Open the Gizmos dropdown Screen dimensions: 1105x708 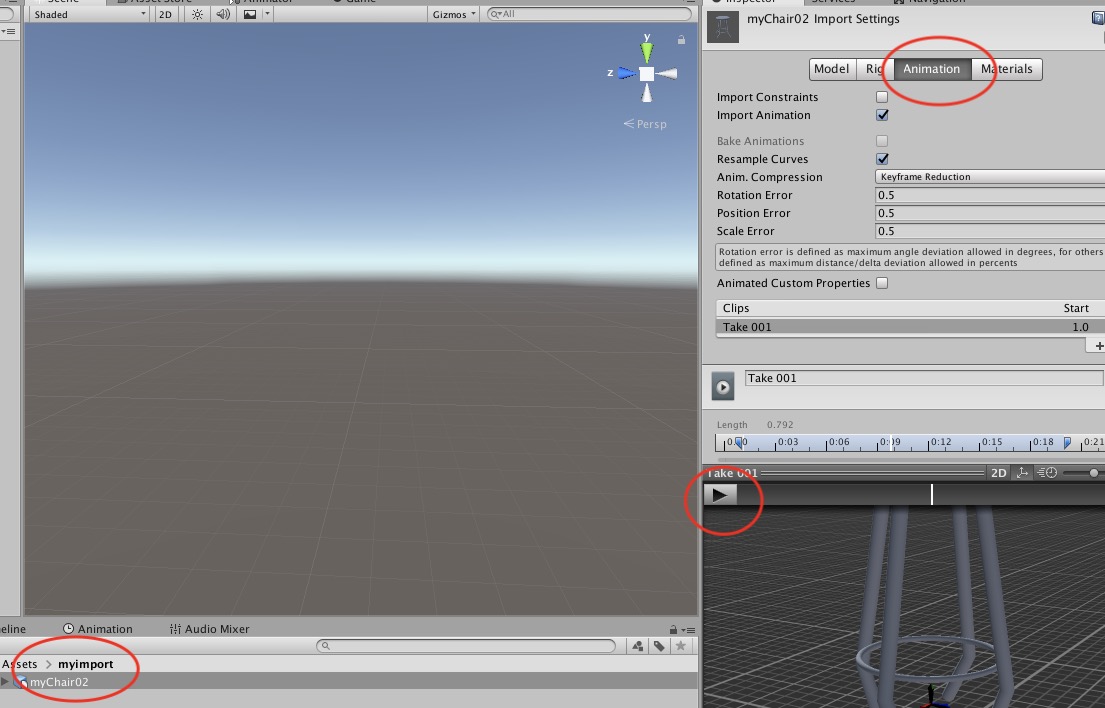click(x=453, y=14)
